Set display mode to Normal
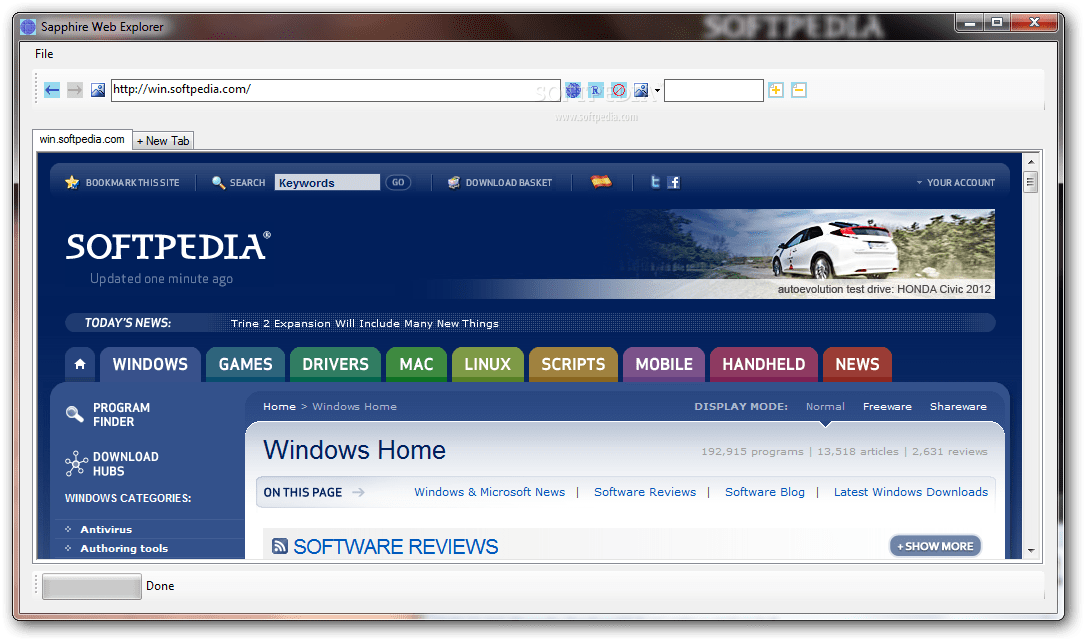 tap(825, 406)
